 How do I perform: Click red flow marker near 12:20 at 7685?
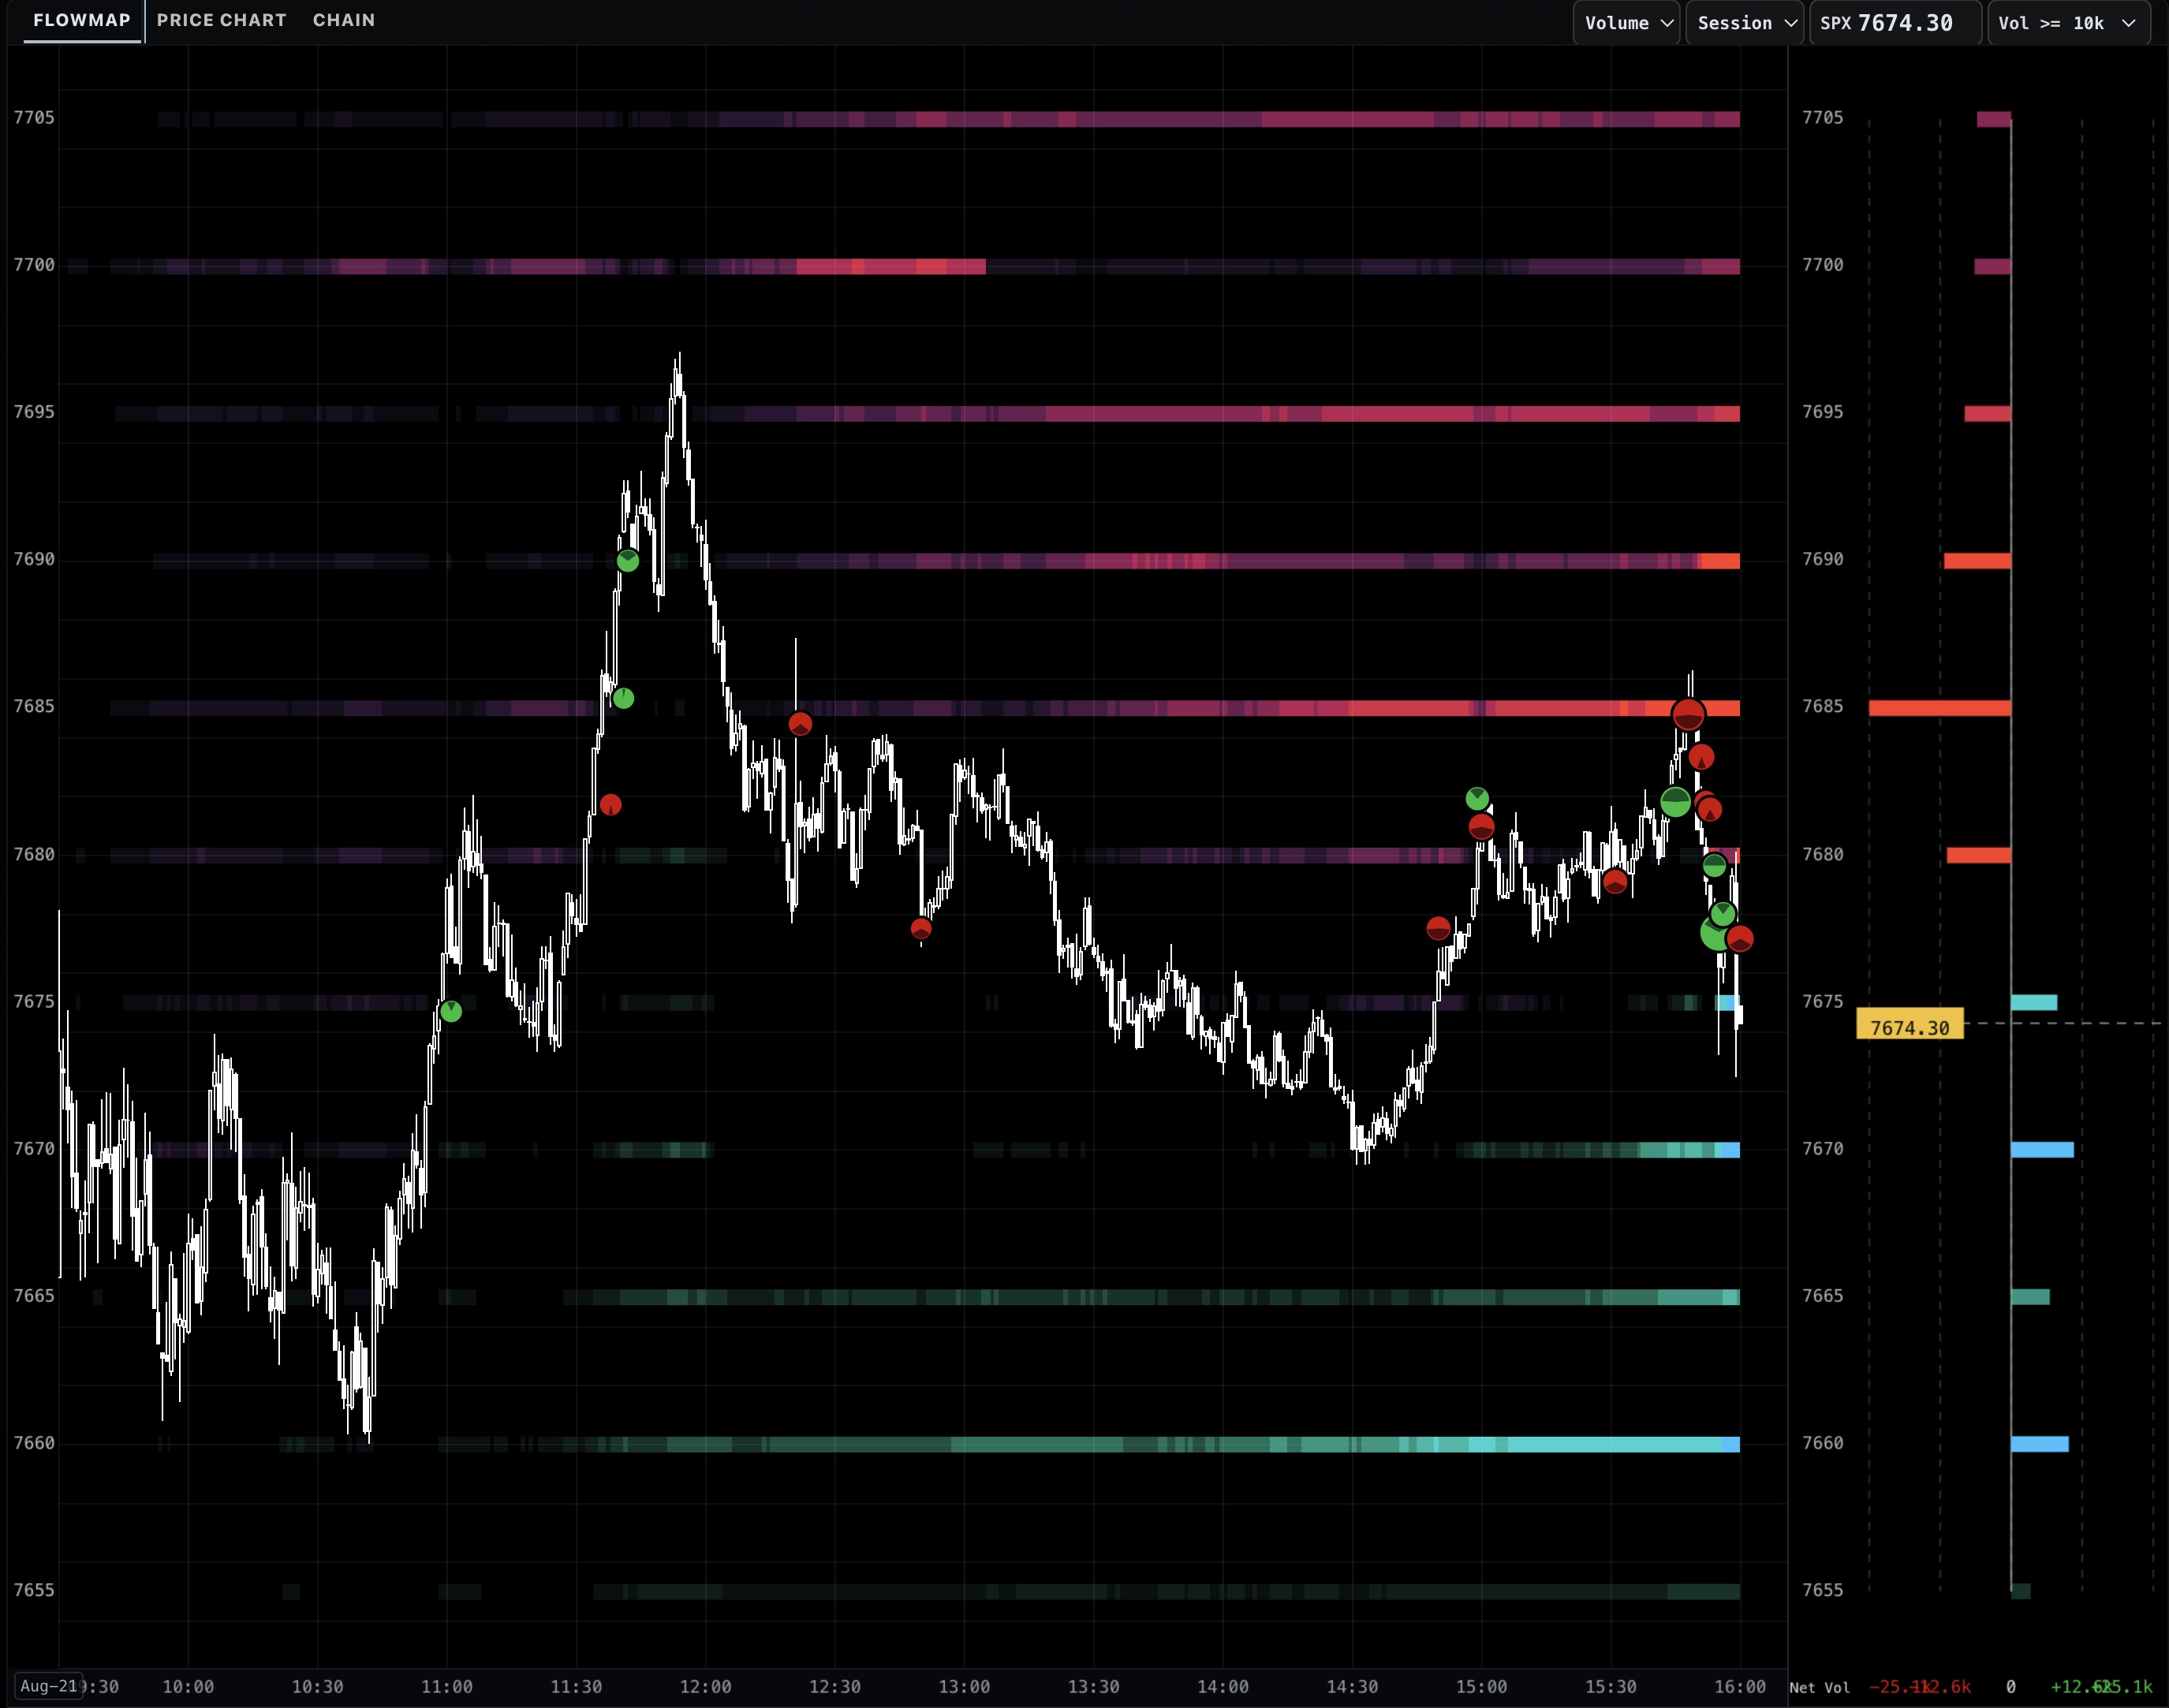tap(800, 724)
